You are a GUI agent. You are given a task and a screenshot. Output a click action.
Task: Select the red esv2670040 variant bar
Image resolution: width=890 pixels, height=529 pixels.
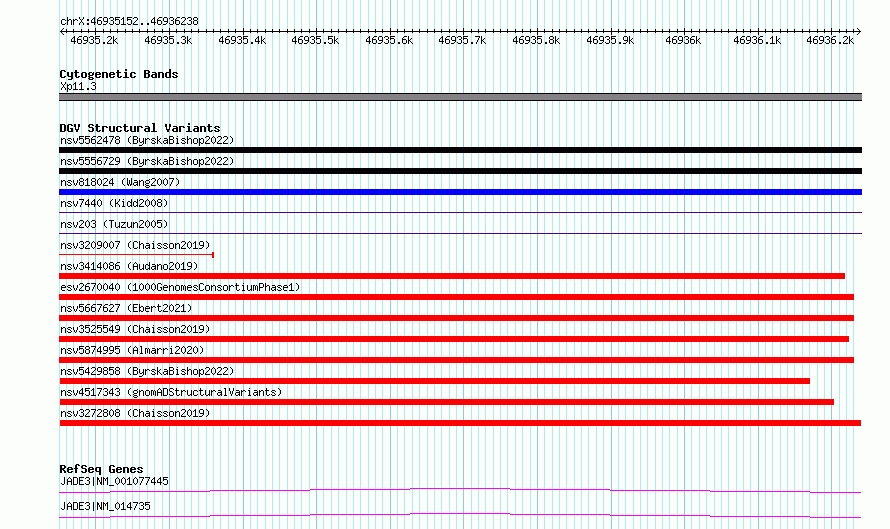tap(456, 297)
